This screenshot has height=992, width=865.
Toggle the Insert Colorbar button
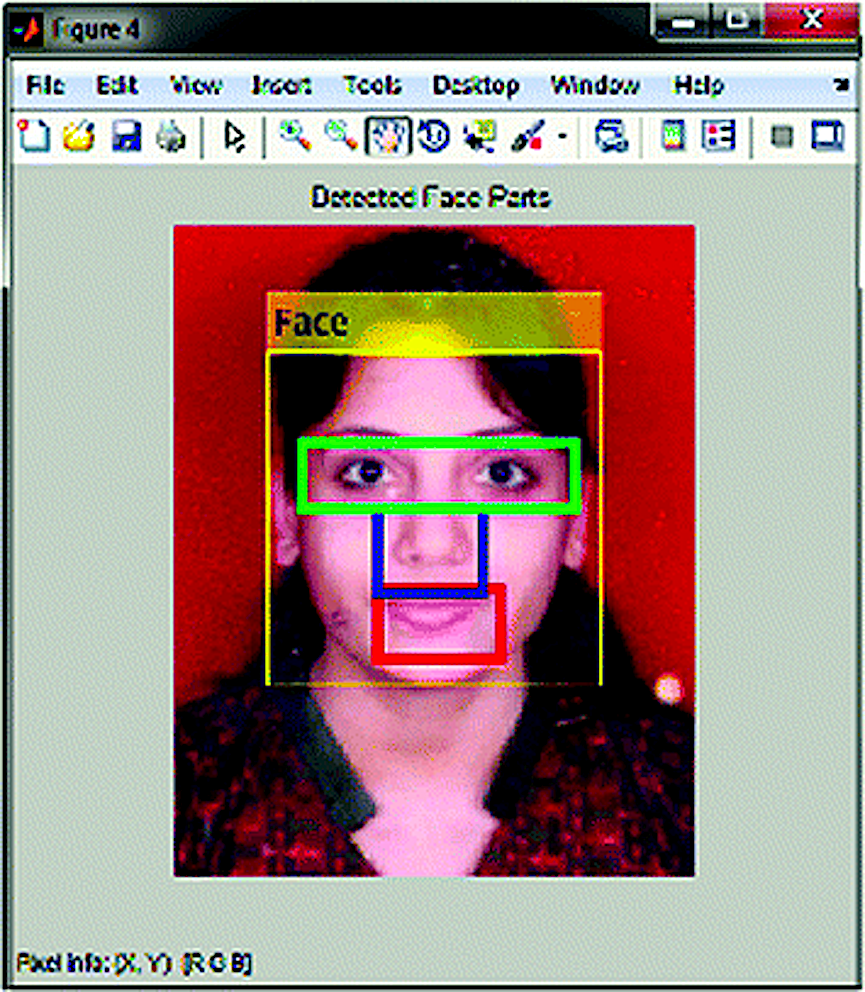[673, 137]
